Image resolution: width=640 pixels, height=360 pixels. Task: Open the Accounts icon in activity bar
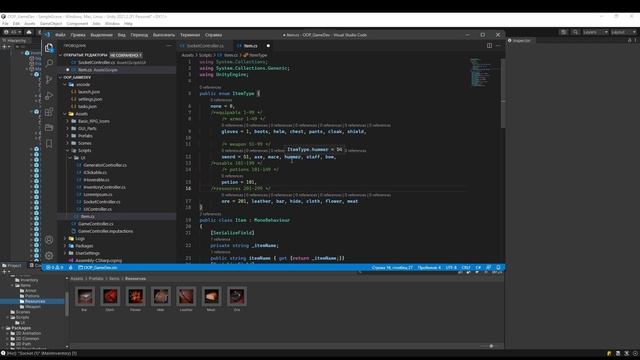(x=49, y=240)
